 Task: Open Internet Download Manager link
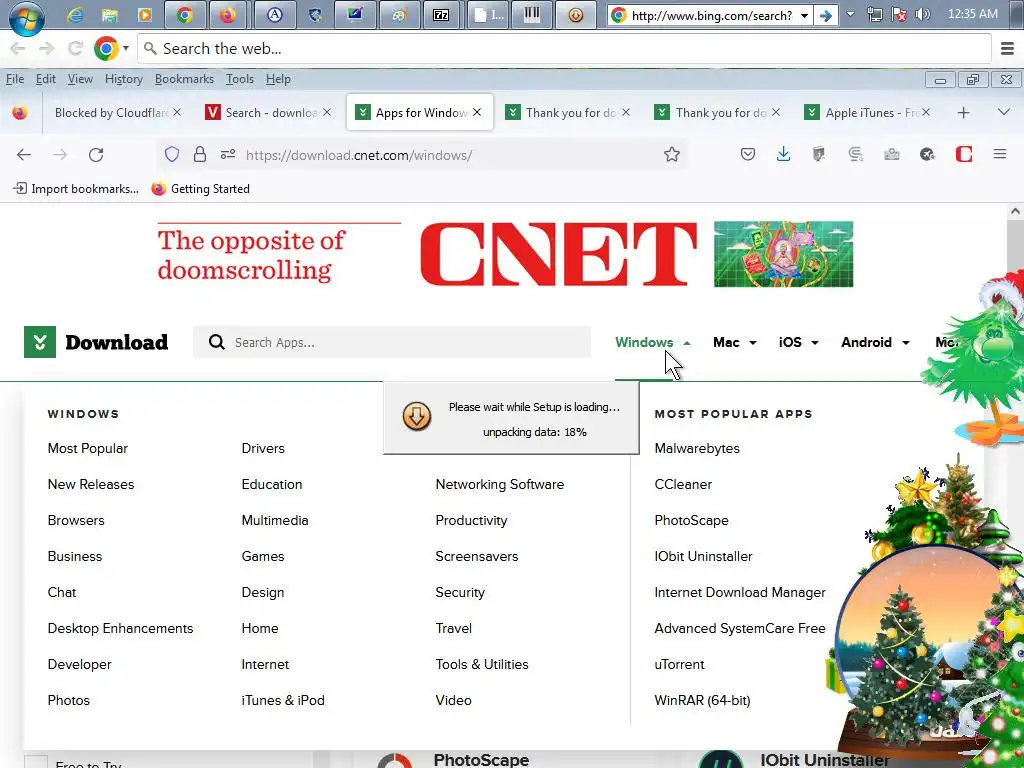click(740, 592)
